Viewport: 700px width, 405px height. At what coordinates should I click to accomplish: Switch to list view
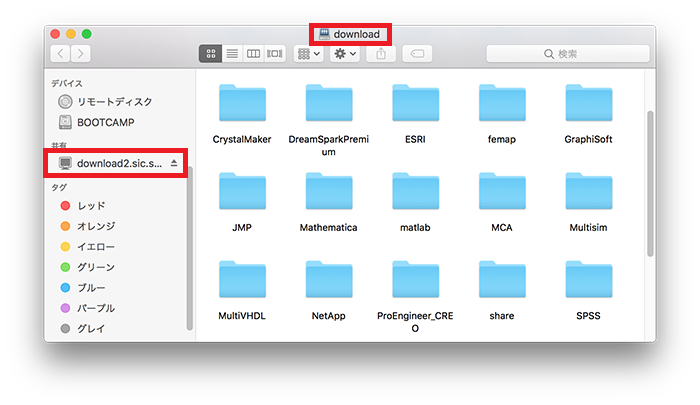click(x=232, y=54)
